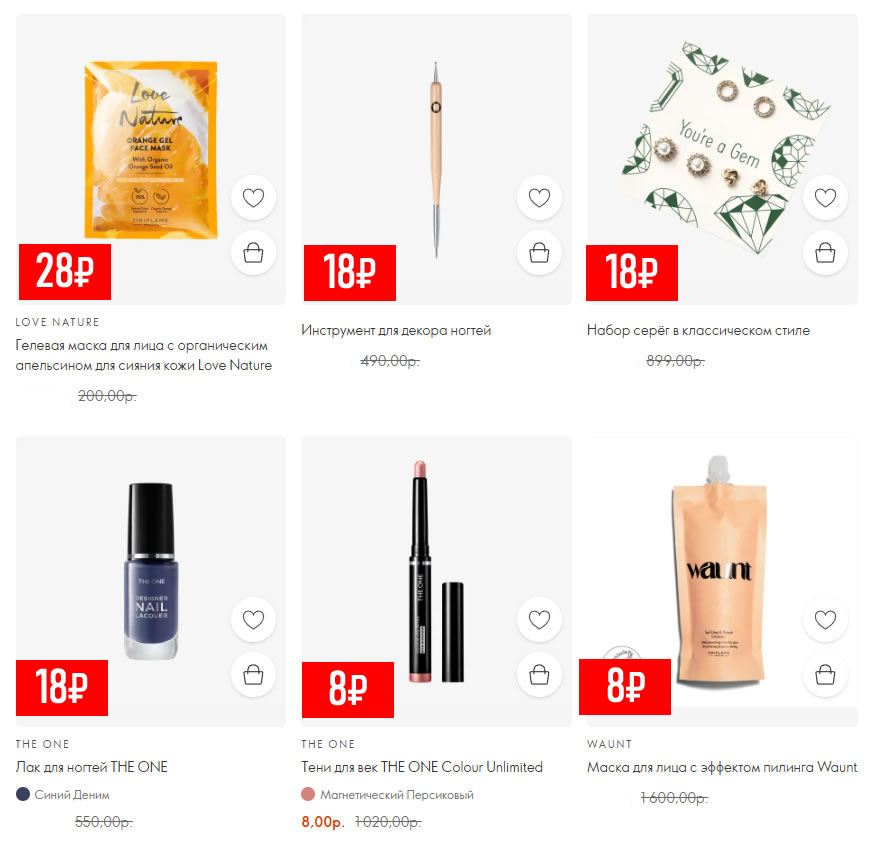Add orange gel face mask to wishlist
The image size is (873, 852).
tap(253, 198)
